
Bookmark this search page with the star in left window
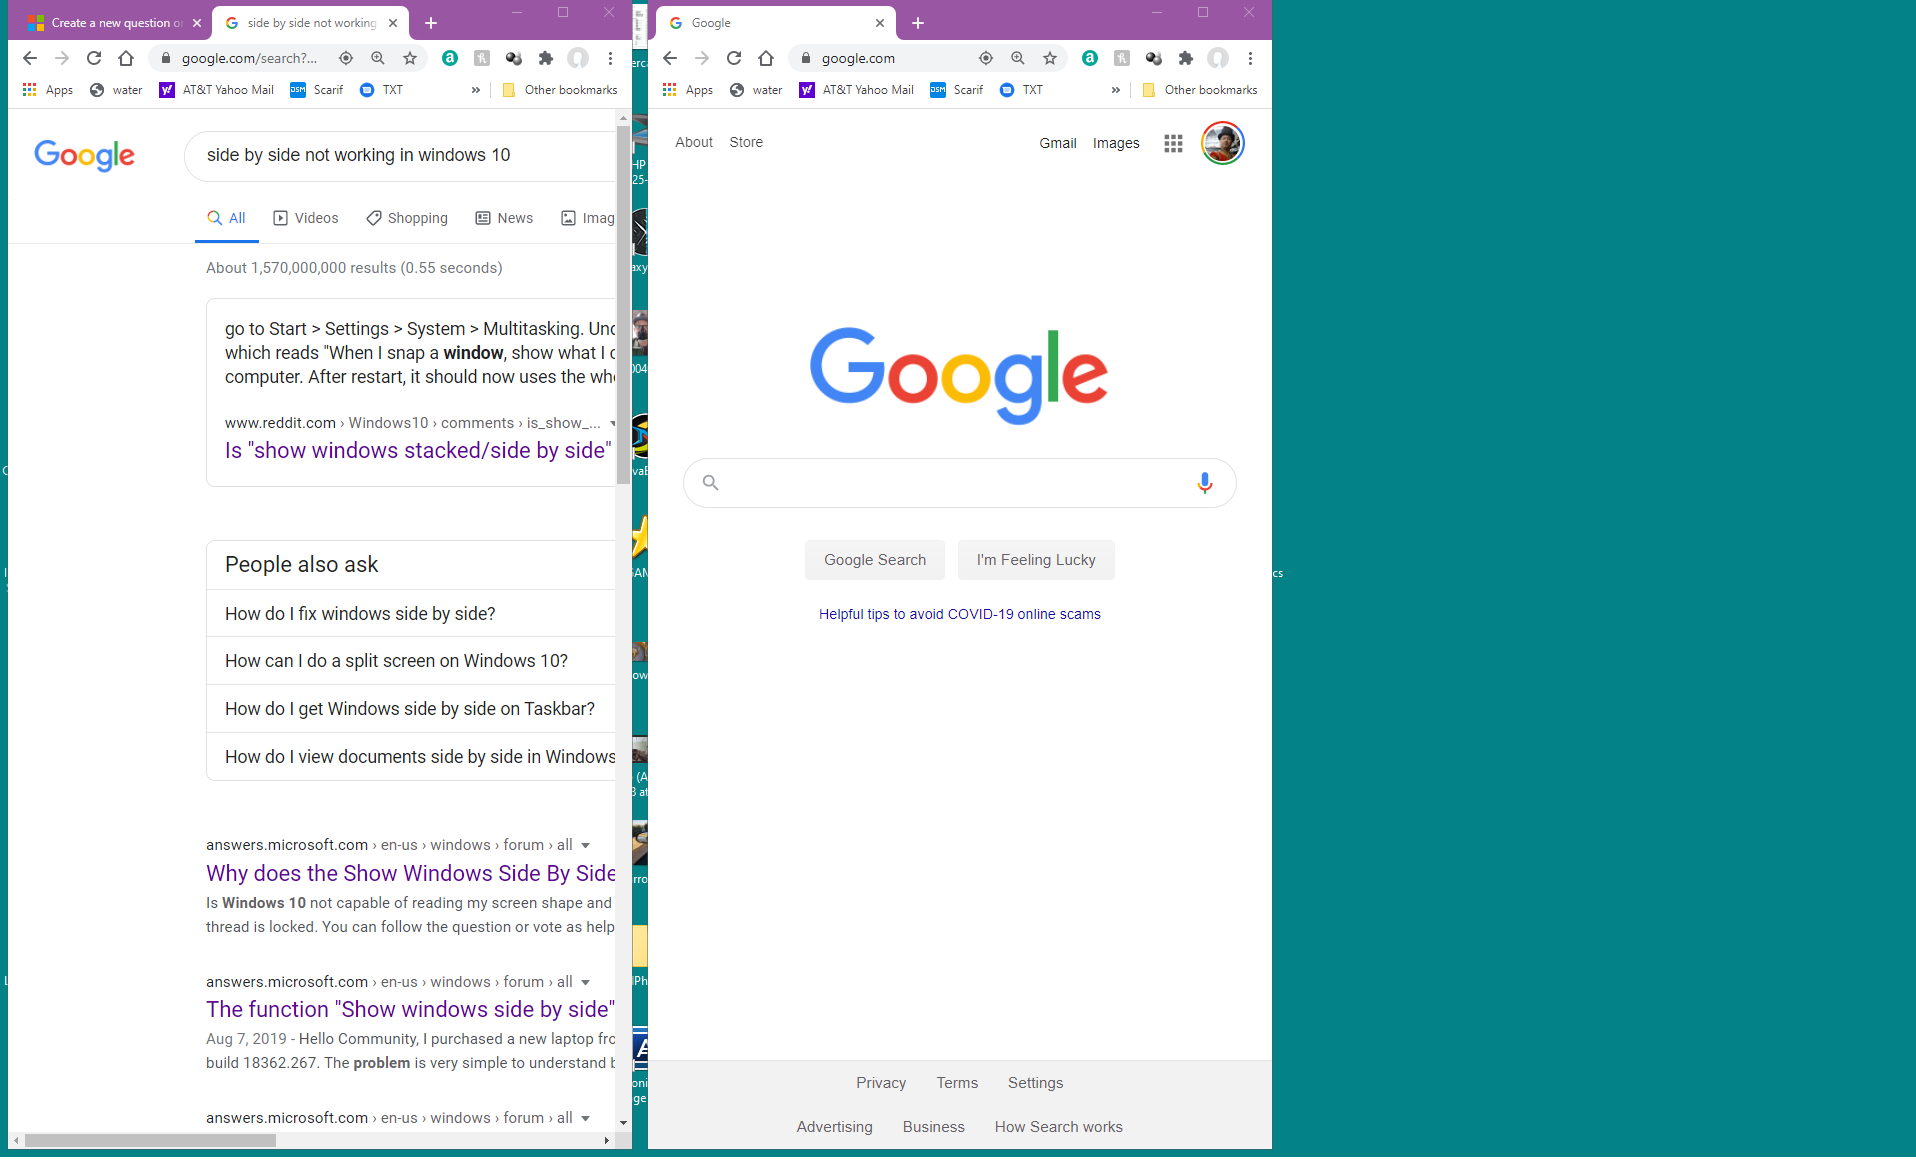pos(410,58)
